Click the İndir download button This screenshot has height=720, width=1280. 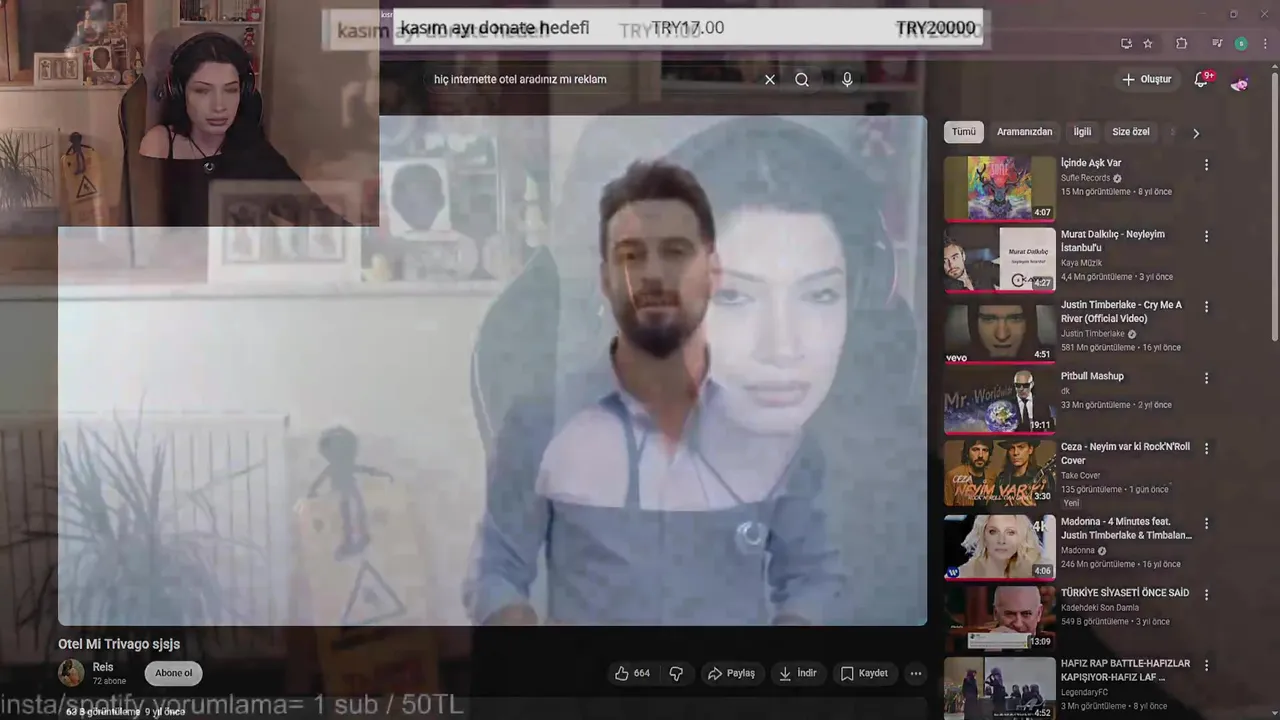[797, 673]
